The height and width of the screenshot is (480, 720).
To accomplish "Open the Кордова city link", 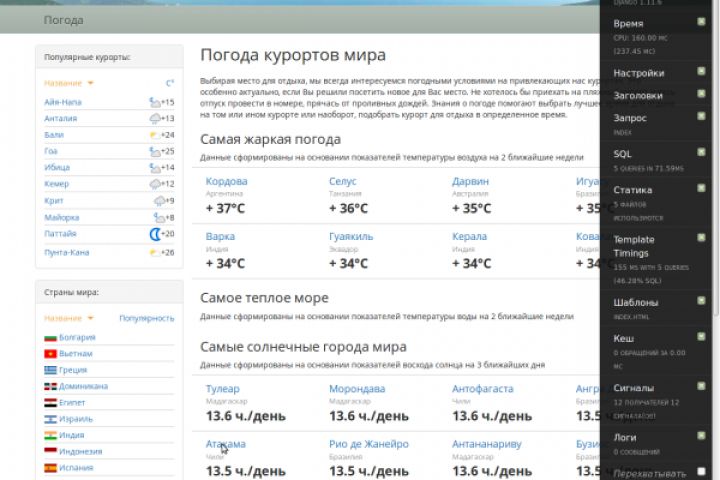I will point(226,181).
